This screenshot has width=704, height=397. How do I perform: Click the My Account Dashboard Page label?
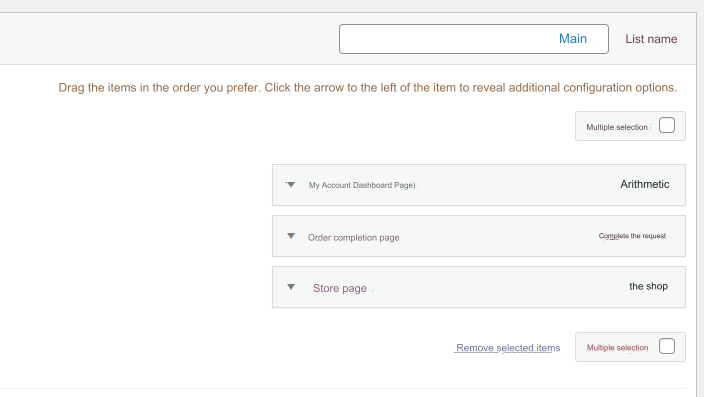click(362, 185)
